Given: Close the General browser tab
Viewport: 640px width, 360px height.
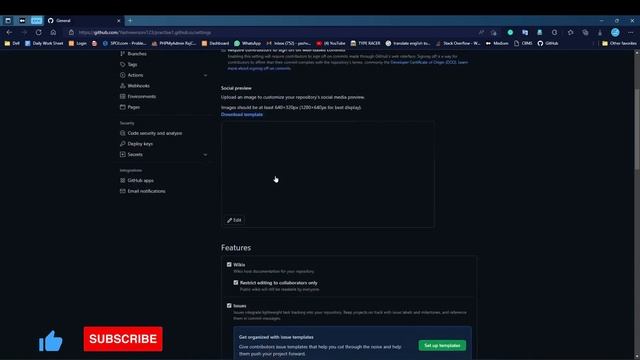Looking at the screenshot, I should click(119, 20).
